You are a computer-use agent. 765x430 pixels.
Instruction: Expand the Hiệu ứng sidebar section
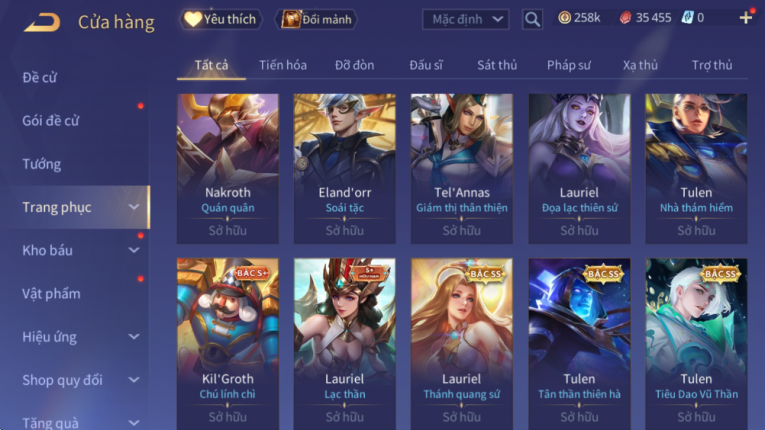[x=78, y=337]
